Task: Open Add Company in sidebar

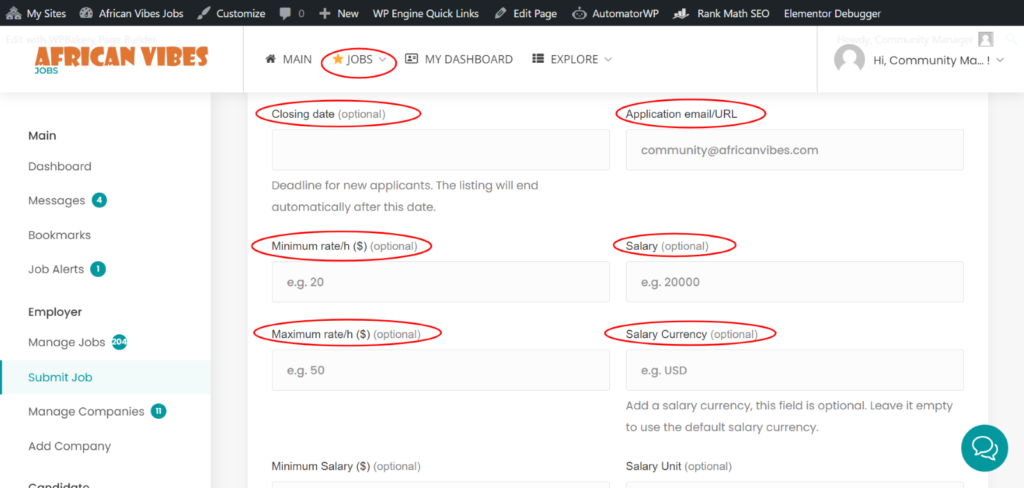Action: [x=69, y=446]
